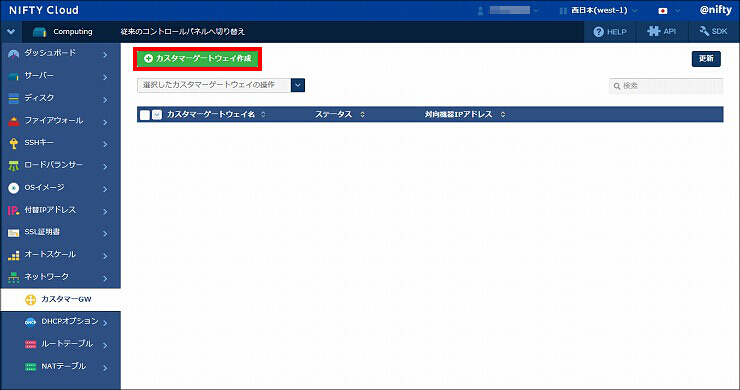
Task: Click the load balancer icon
Action: pyautogui.click(x=14, y=166)
